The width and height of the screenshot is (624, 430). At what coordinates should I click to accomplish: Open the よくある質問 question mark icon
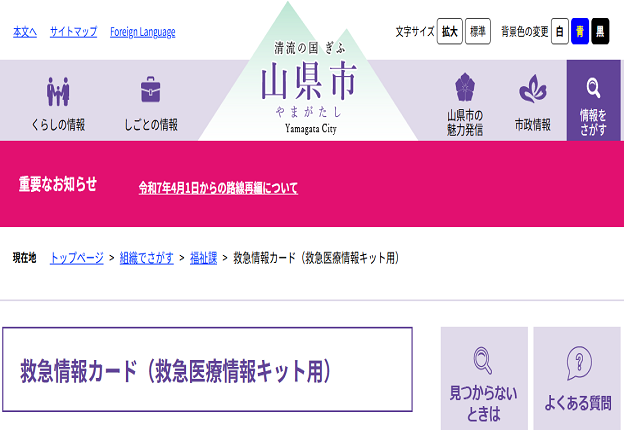[578, 361]
